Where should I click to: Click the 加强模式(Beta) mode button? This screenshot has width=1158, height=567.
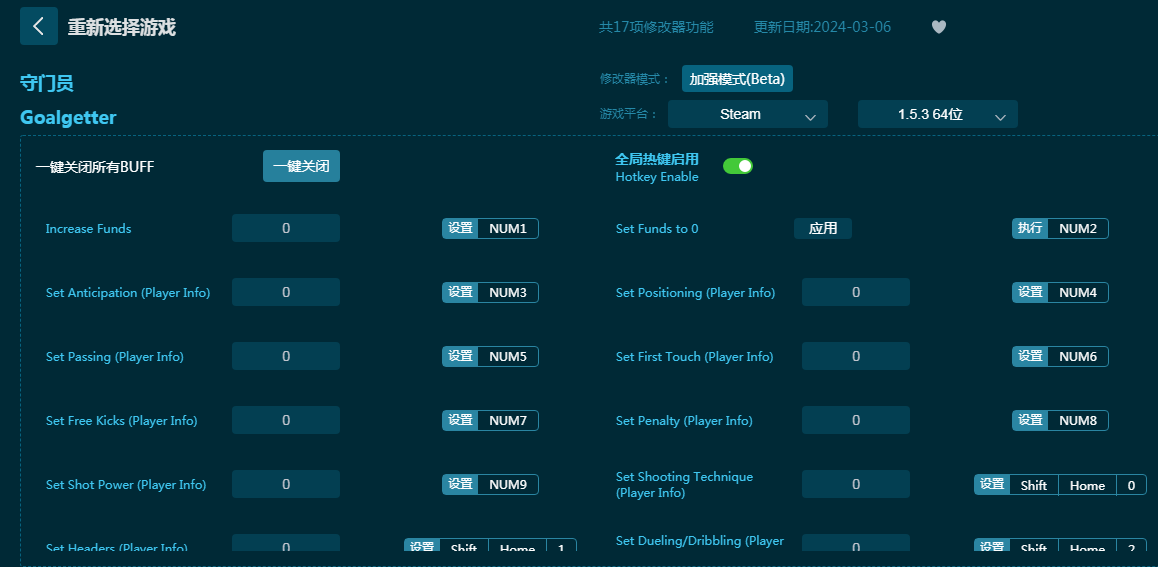[737, 79]
